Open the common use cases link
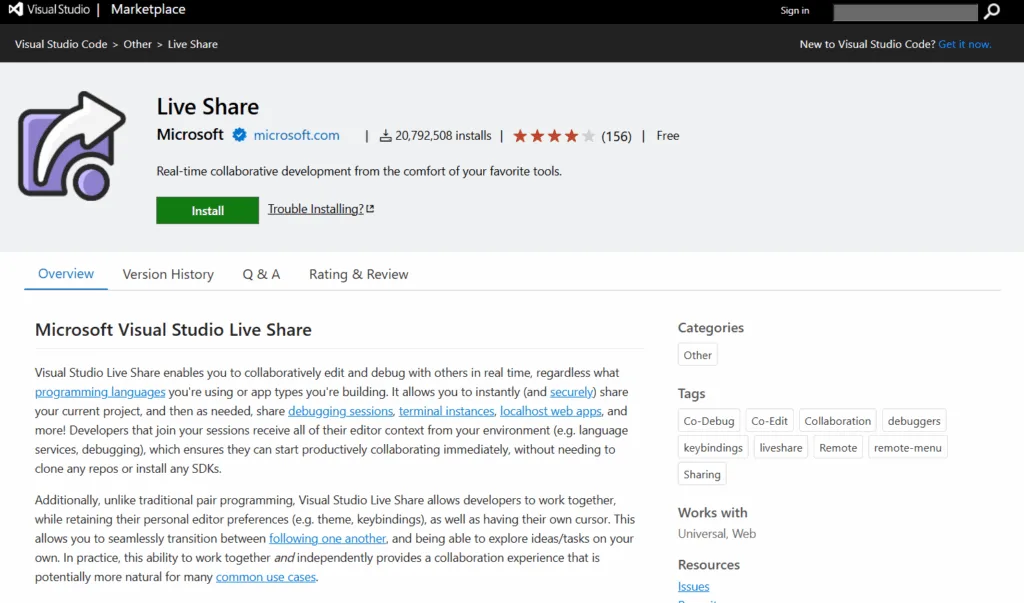1024x603 pixels. pyautogui.click(x=266, y=577)
